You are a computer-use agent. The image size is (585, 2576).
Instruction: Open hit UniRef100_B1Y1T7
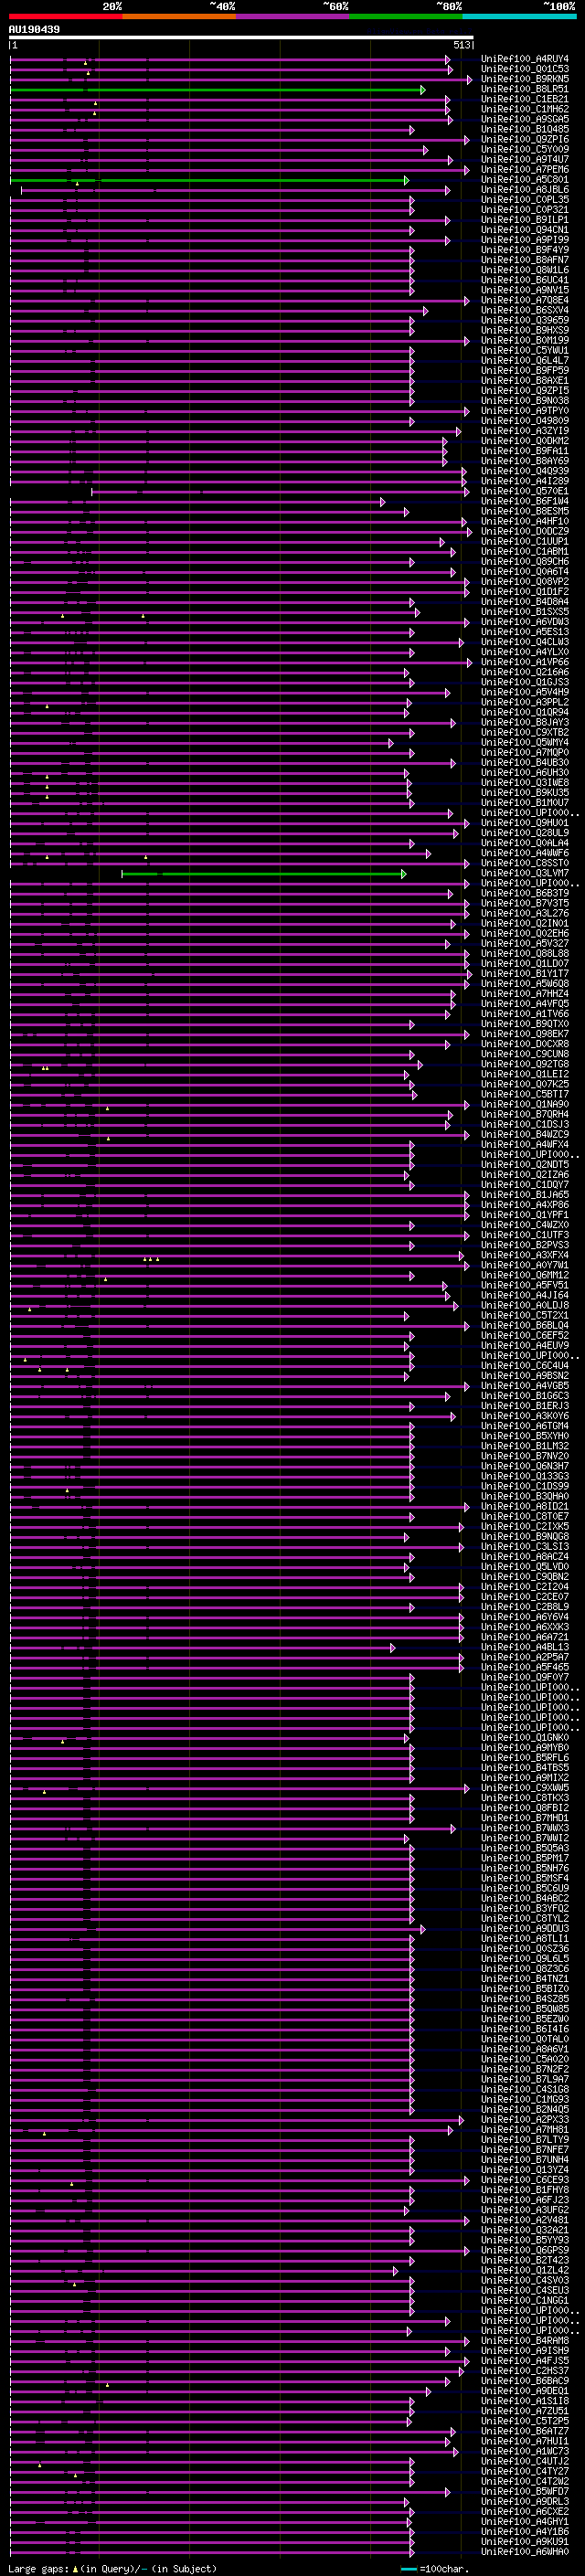pos(525,974)
